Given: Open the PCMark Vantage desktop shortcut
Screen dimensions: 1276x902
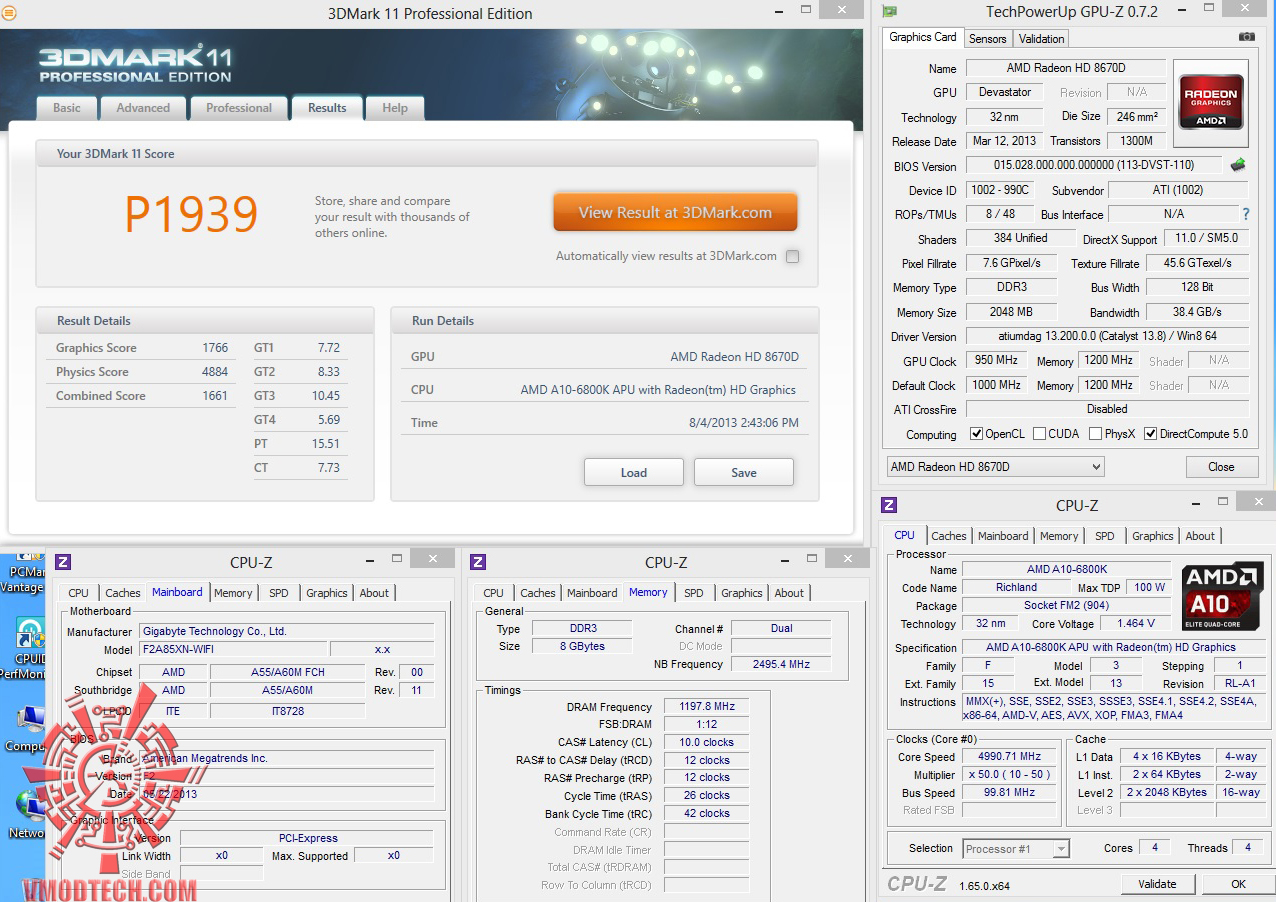Looking at the screenshot, I should coord(26,572).
